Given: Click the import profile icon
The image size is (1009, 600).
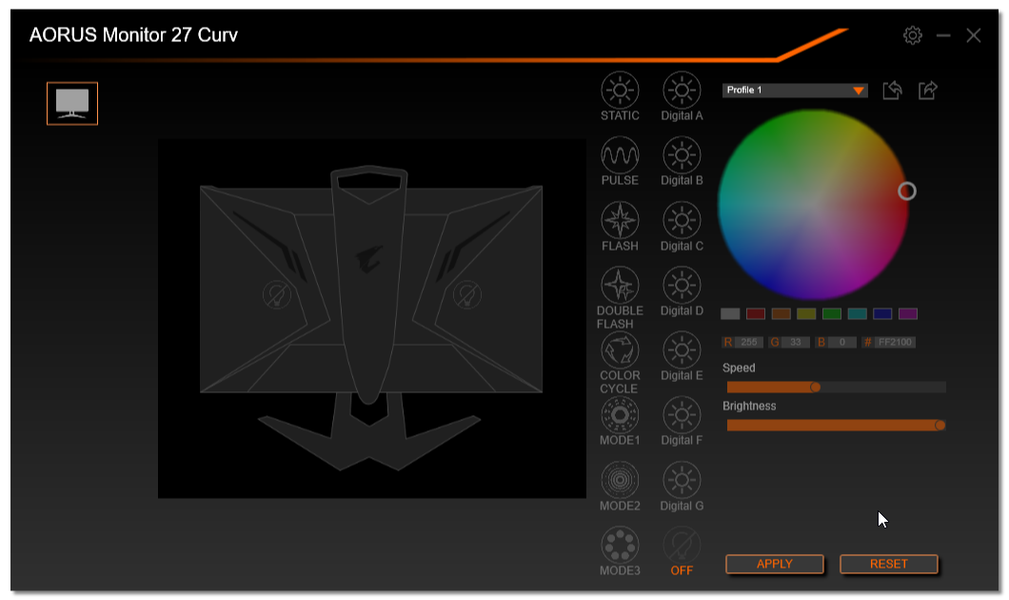Looking at the screenshot, I should (x=892, y=90).
